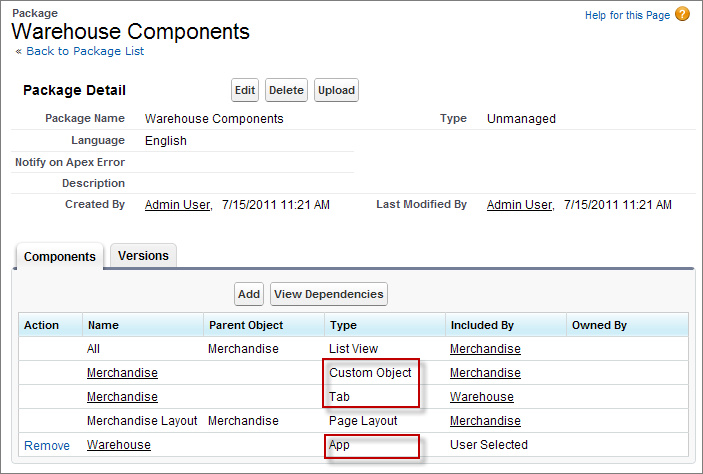Open the Created By Admin User link
This screenshot has width=703, height=474.
[x=178, y=205]
